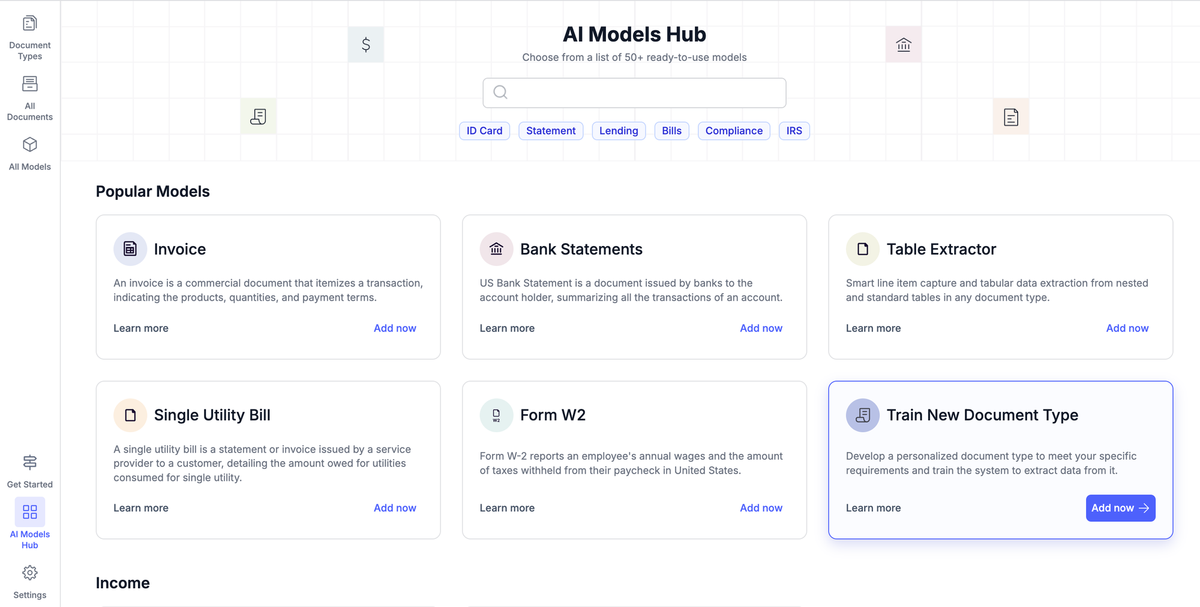Click Add now on the Invoice card
Screen dimensions: 1200x607
[x=395, y=327]
